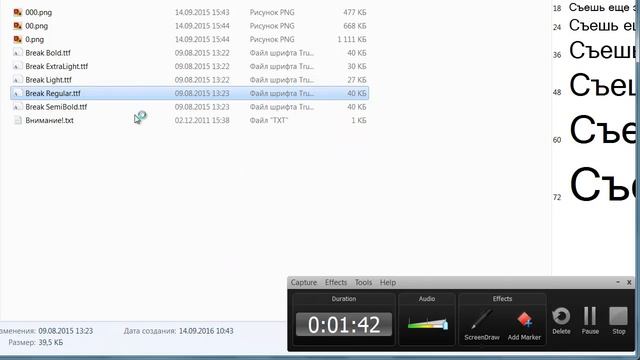Image resolution: width=640 pixels, height=360 pixels.
Task: Select file name 000.png
Action: point(38,12)
